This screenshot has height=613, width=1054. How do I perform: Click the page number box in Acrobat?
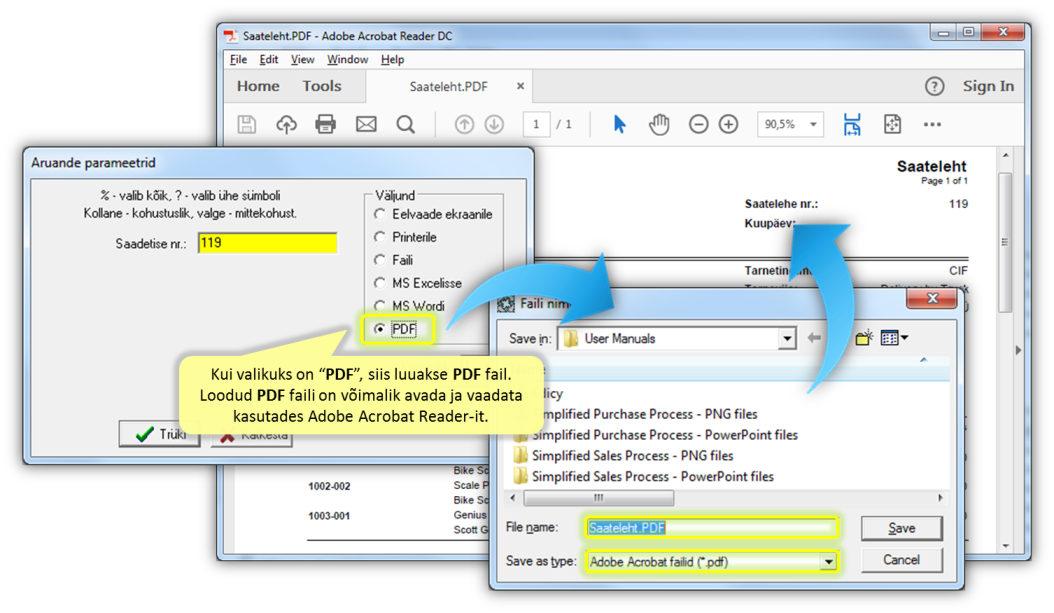coord(536,124)
